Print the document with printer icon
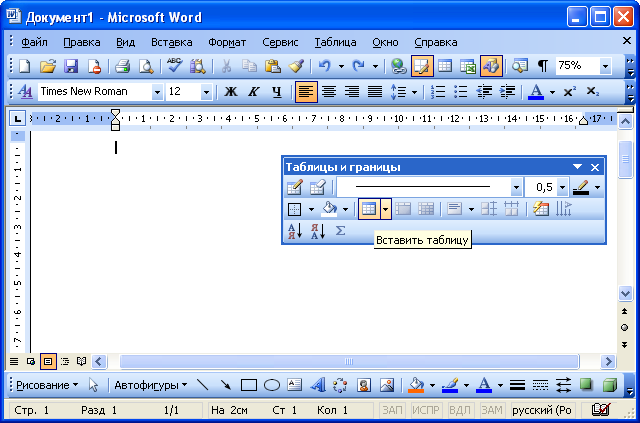 (122, 66)
